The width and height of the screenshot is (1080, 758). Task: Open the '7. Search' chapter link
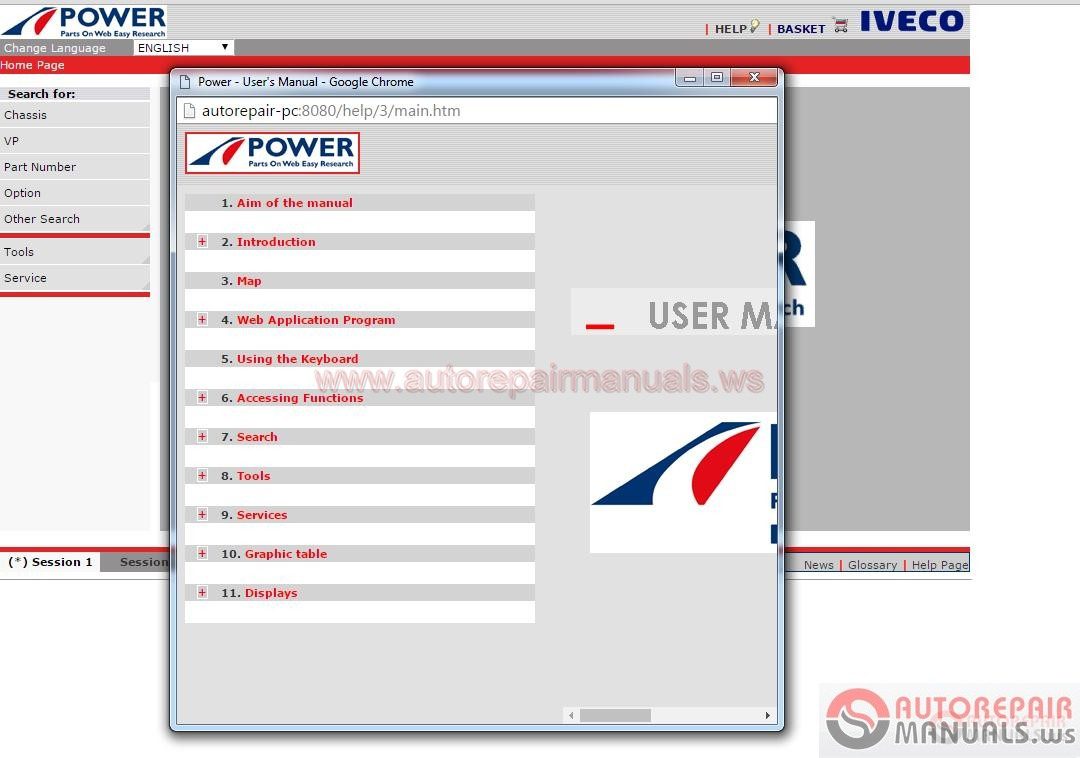click(257, 437)
